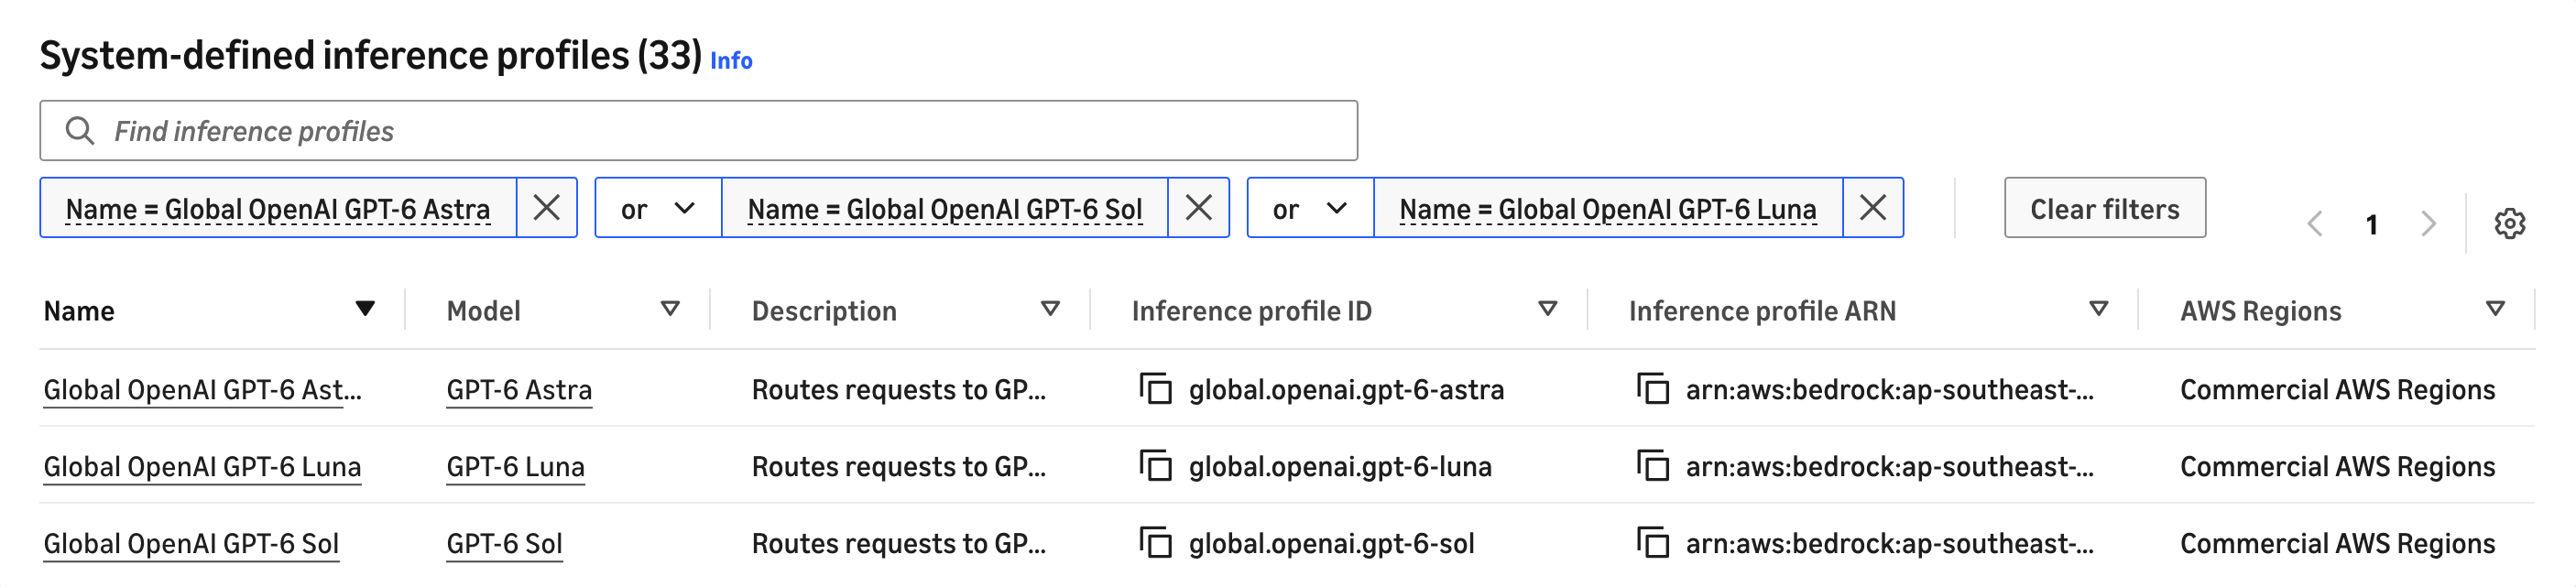The image size is (2576, 587).
Task: Click Commercial AWS Regions in the Astra row
Action: click(2337, 389)
